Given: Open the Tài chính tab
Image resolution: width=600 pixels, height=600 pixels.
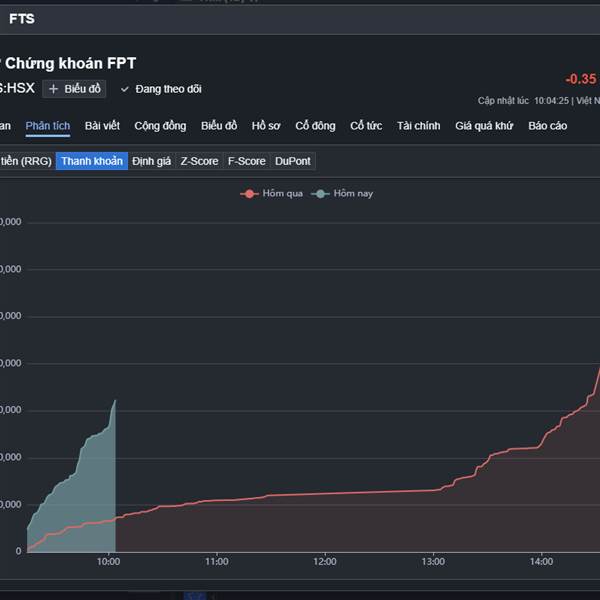Looking at the screenshot, I should click(418, 126).
